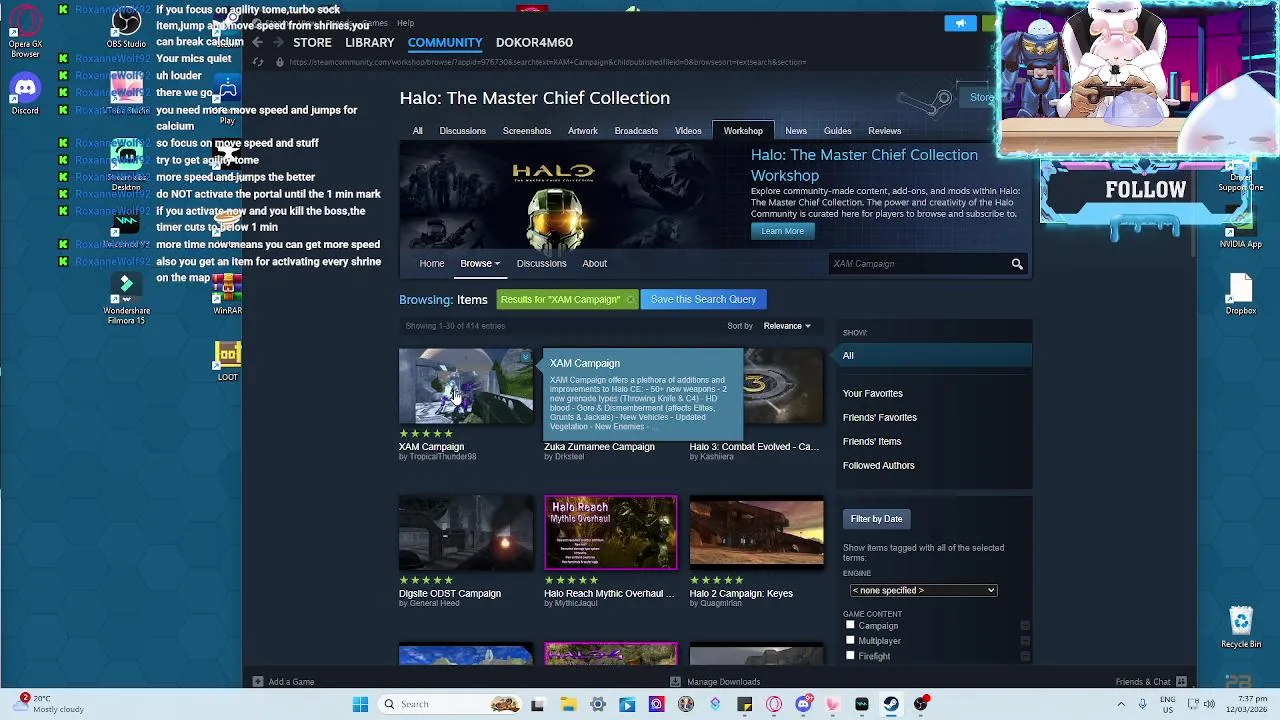Open the STORE menu in Steam
Viewport: 1280px width, 720px height.
coord(312,42)
